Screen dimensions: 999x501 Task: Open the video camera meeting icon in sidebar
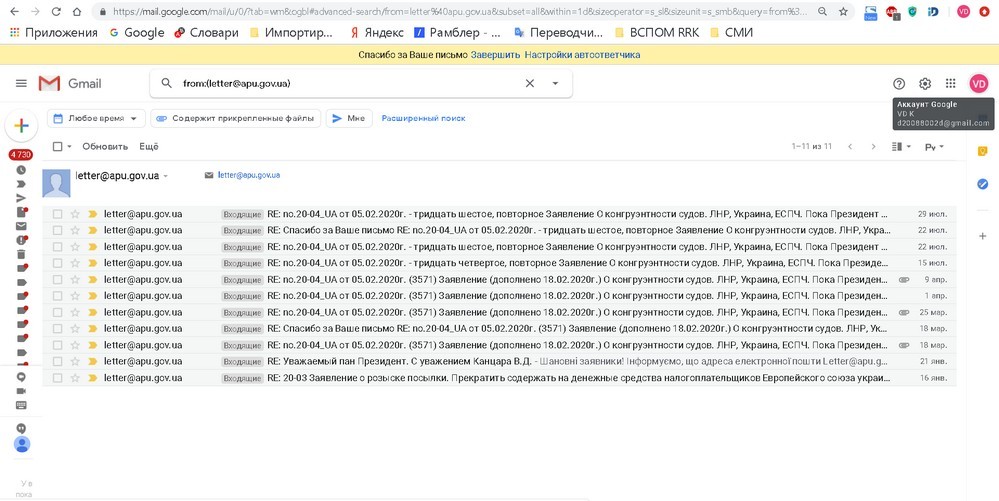21,391
